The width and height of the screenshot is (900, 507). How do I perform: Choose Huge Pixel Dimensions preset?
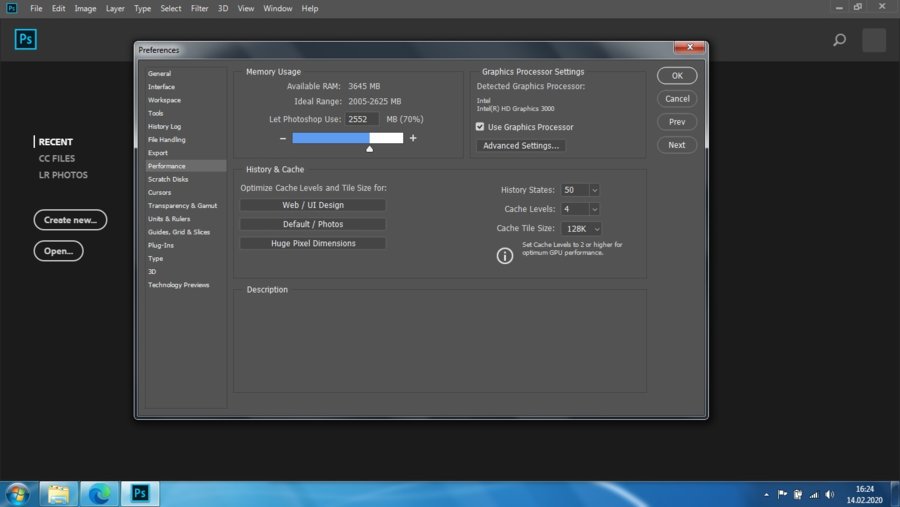click(313, 243)
